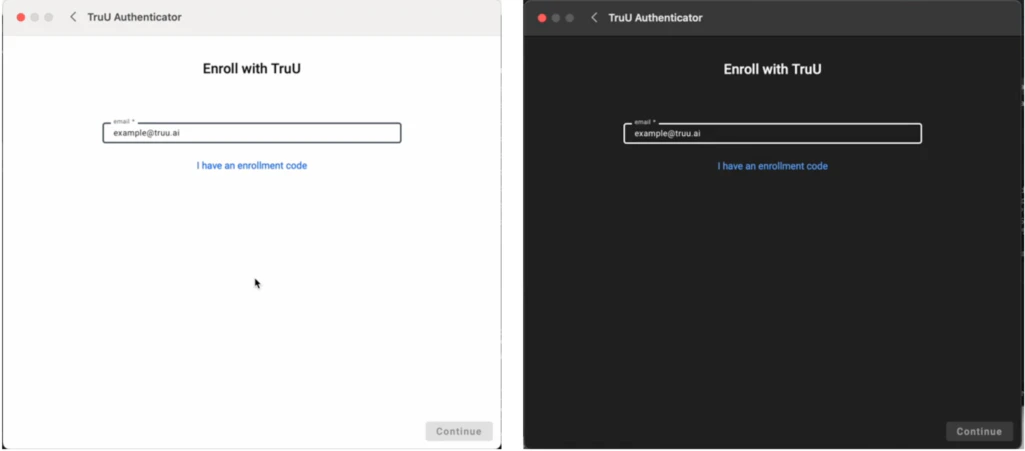Click the email field in the dark-mode window
This screenshot has width=1025, height=451.
tap(773, 133)
